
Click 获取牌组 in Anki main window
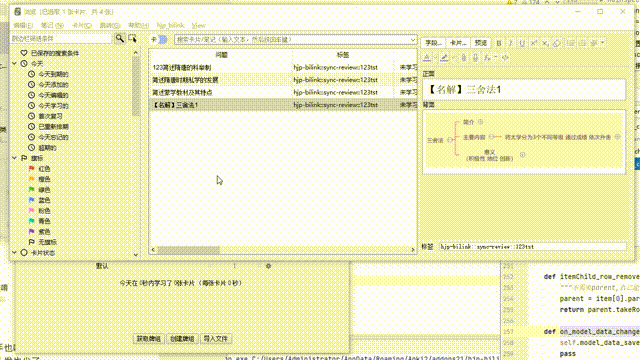coord(149,339)
